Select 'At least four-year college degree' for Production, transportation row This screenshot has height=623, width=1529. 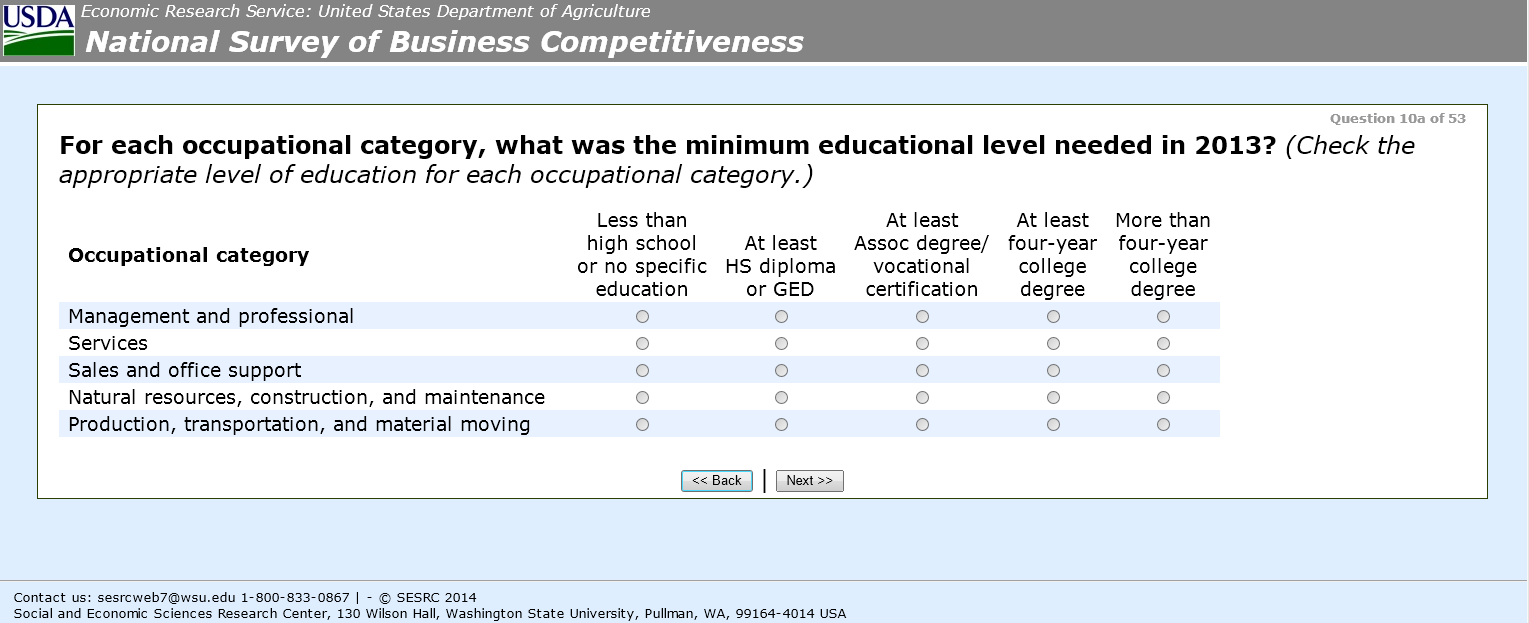1053,425
